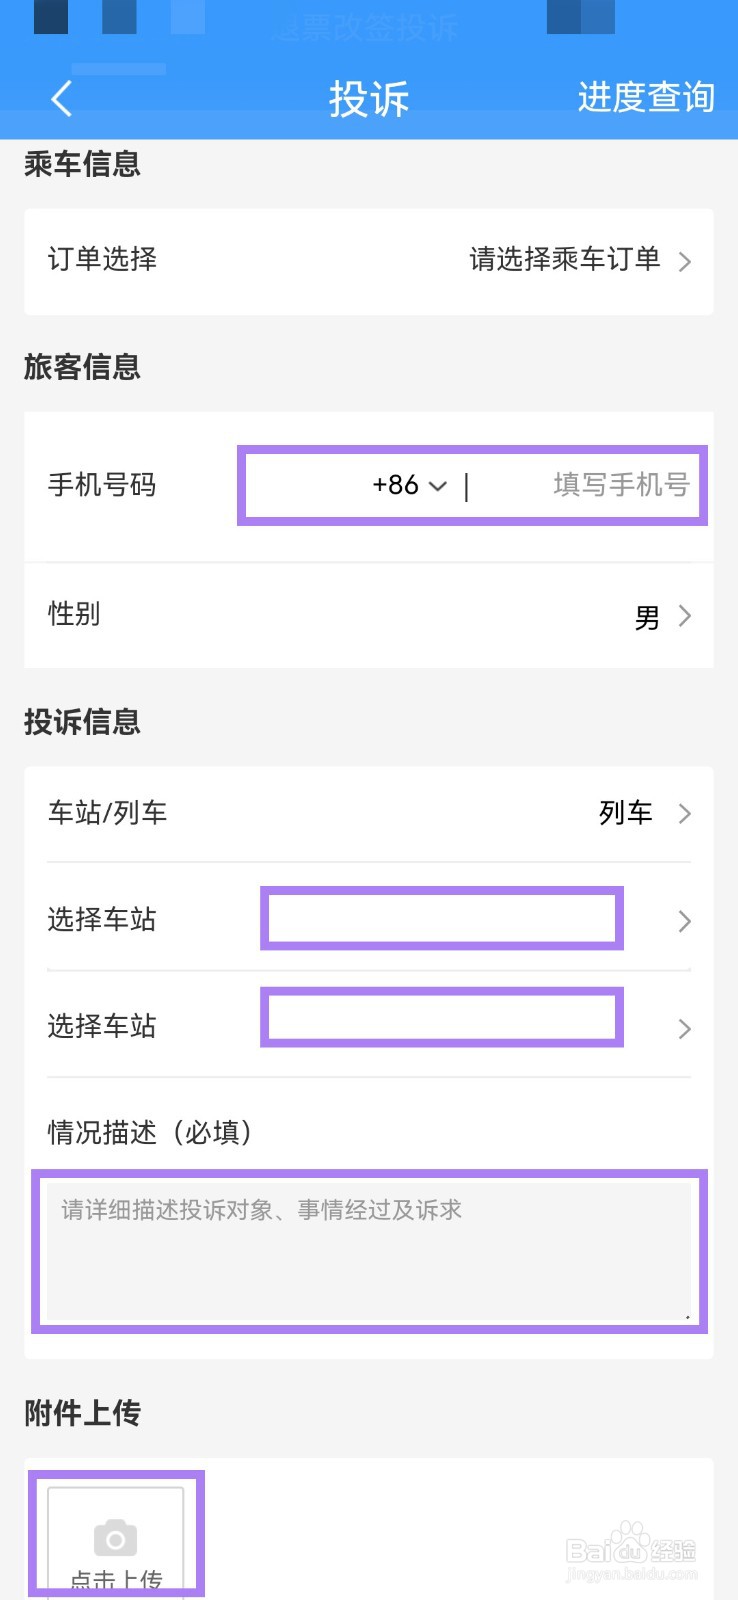
Task: Click first 选择车站 chevron arrow
Action: coord(685,921)
